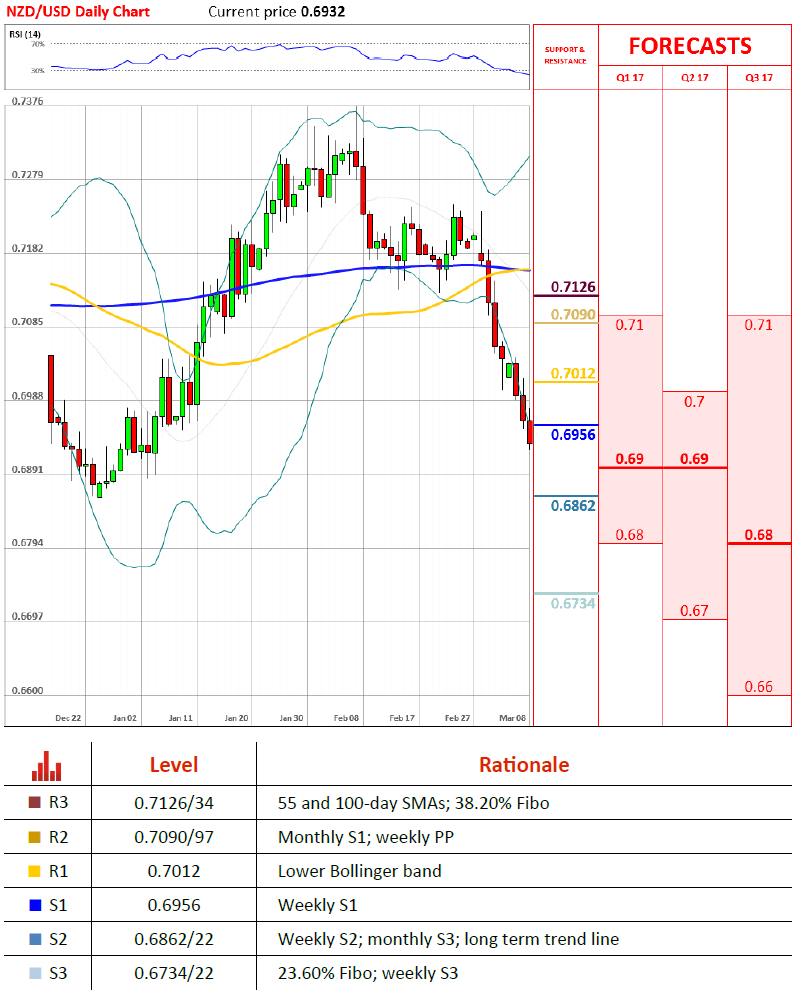
Task: Click the red bar chart icon in table header
Action: (47, 765)
